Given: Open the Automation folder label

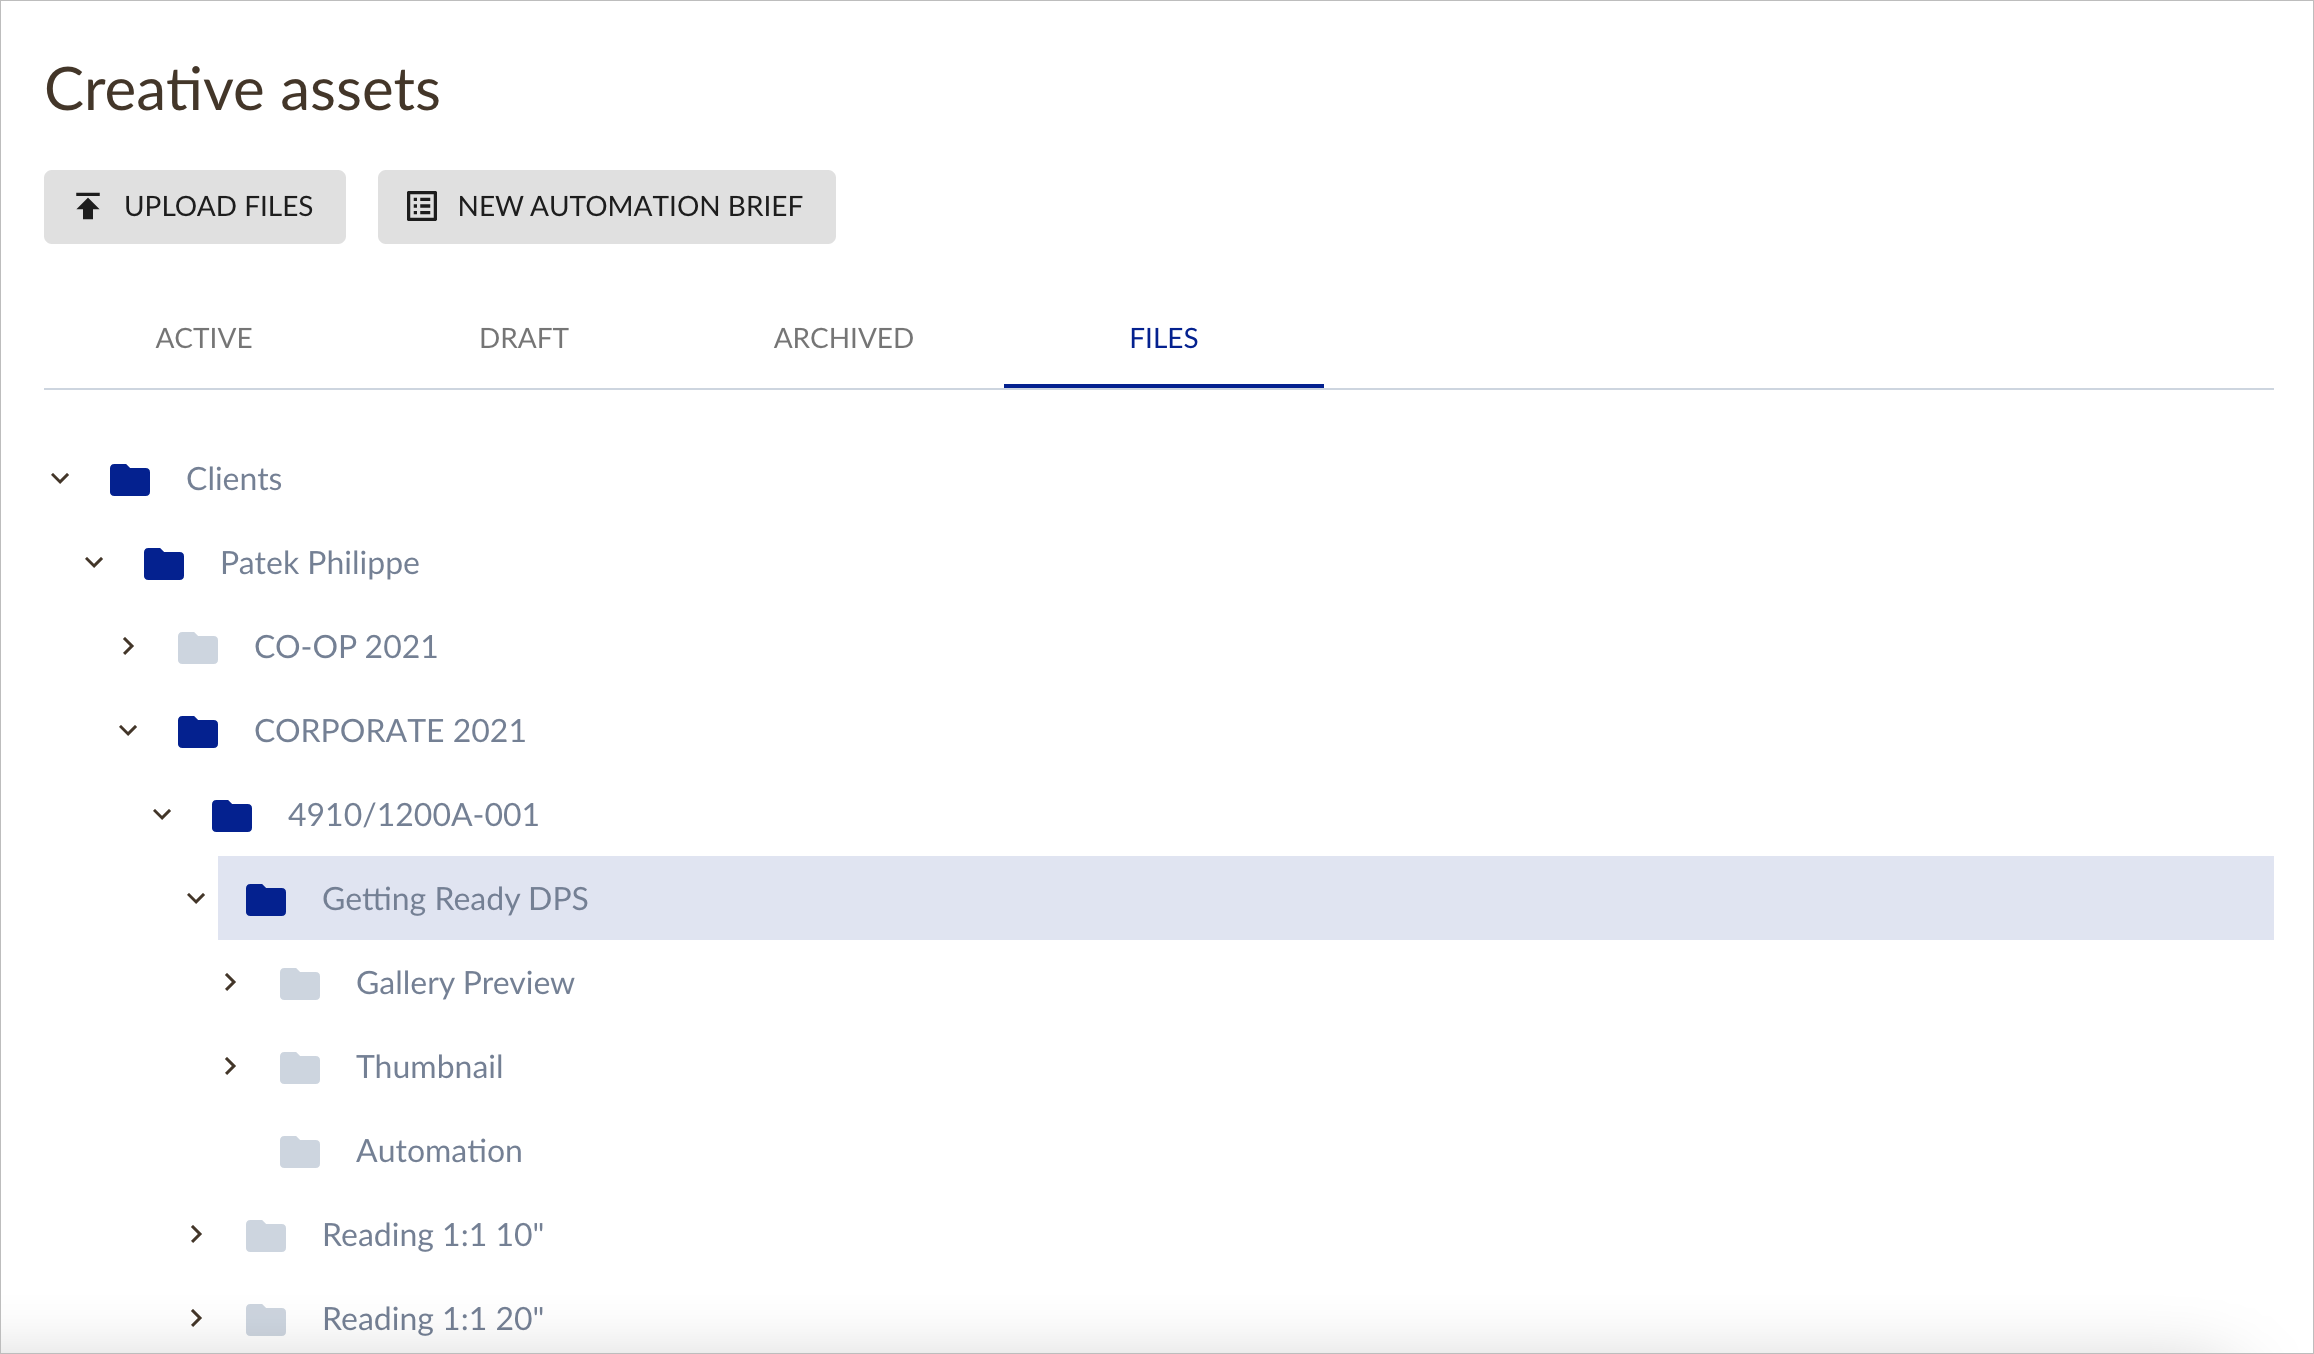Looking at the screenshot, I should 439,1151.
